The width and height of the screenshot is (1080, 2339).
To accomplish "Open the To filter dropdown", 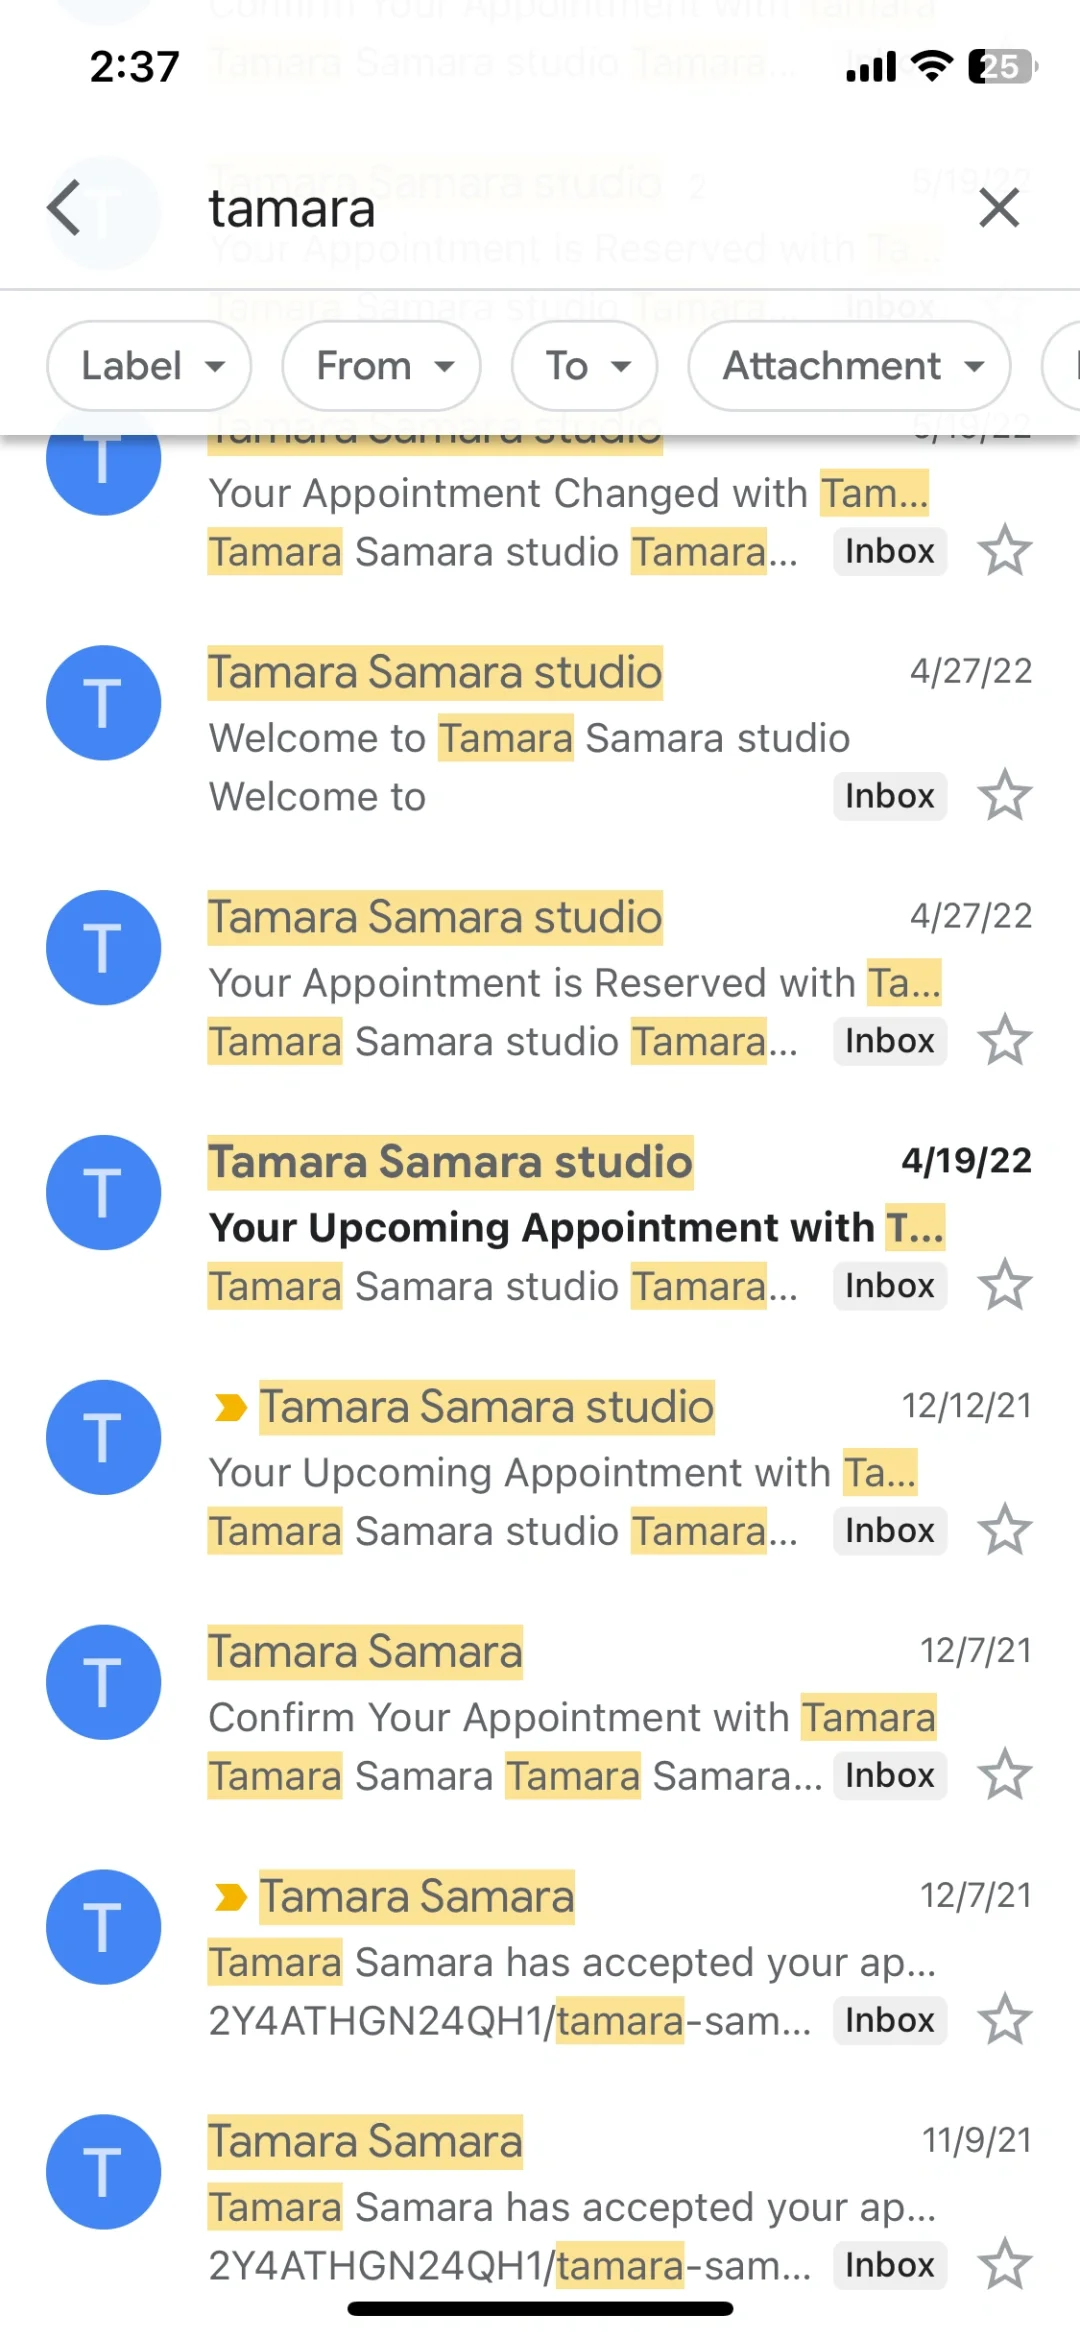I will 584,366.
